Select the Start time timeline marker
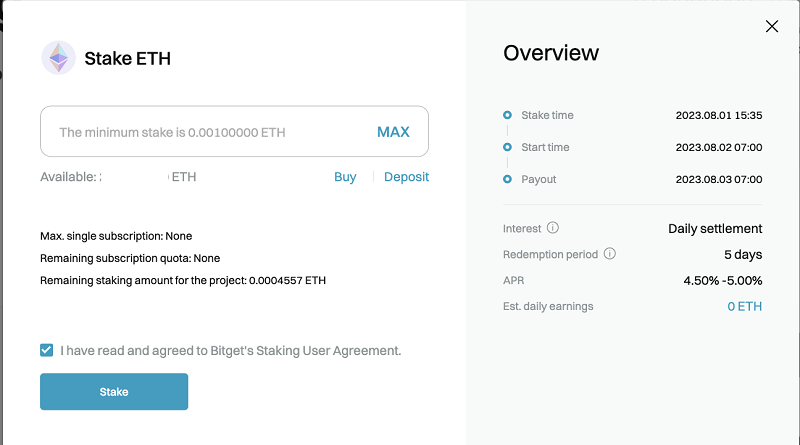 (507, 147)
